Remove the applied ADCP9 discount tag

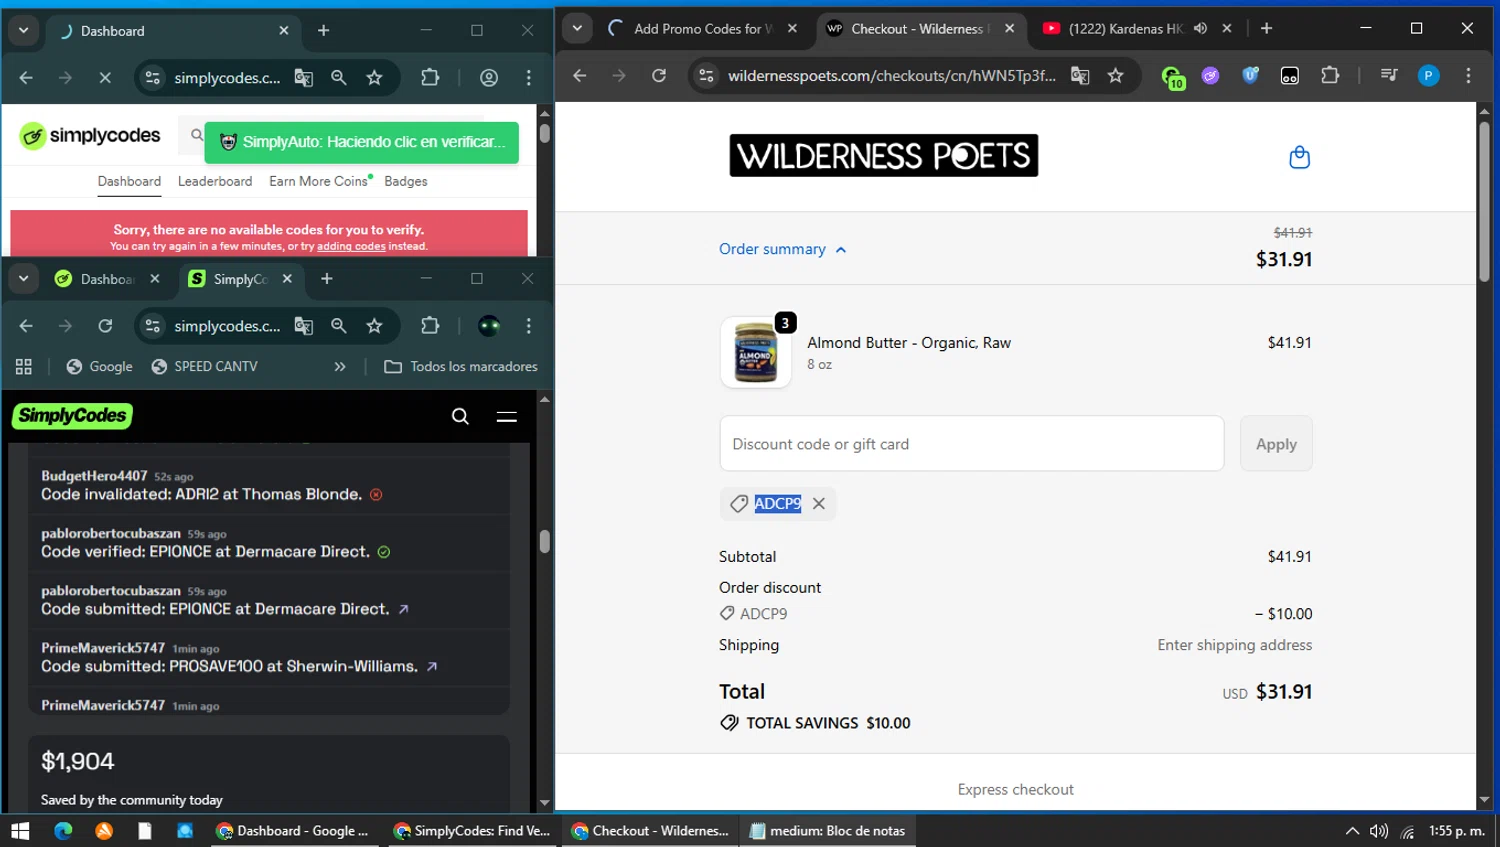pyautogui.click(x=819, y=504)
